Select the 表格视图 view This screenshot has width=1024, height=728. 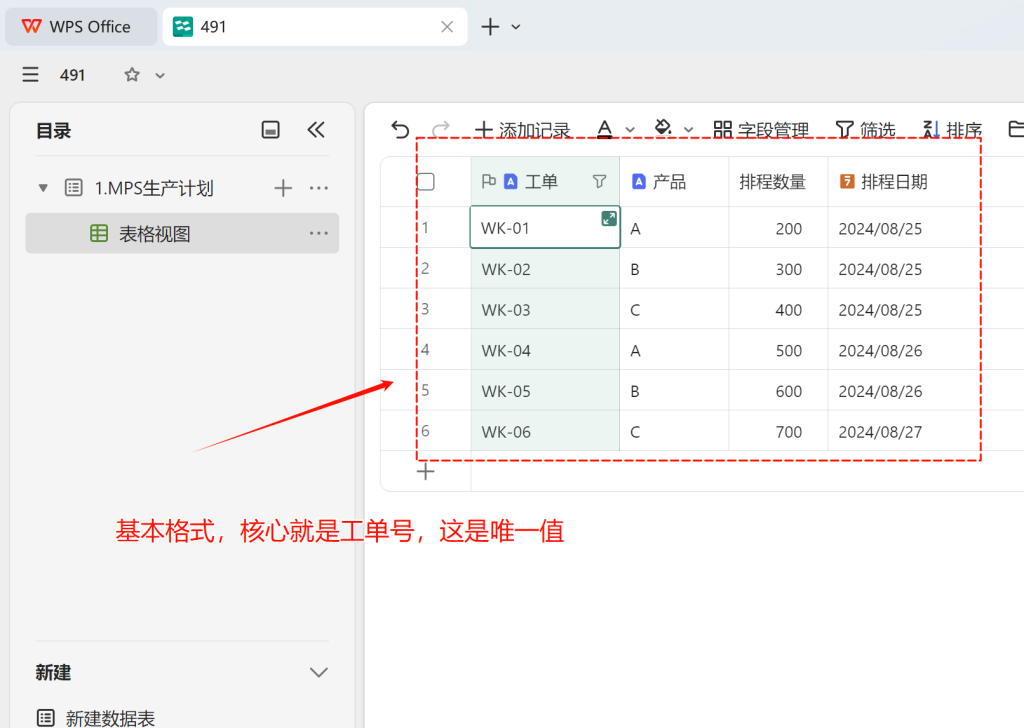coord(182,233)
